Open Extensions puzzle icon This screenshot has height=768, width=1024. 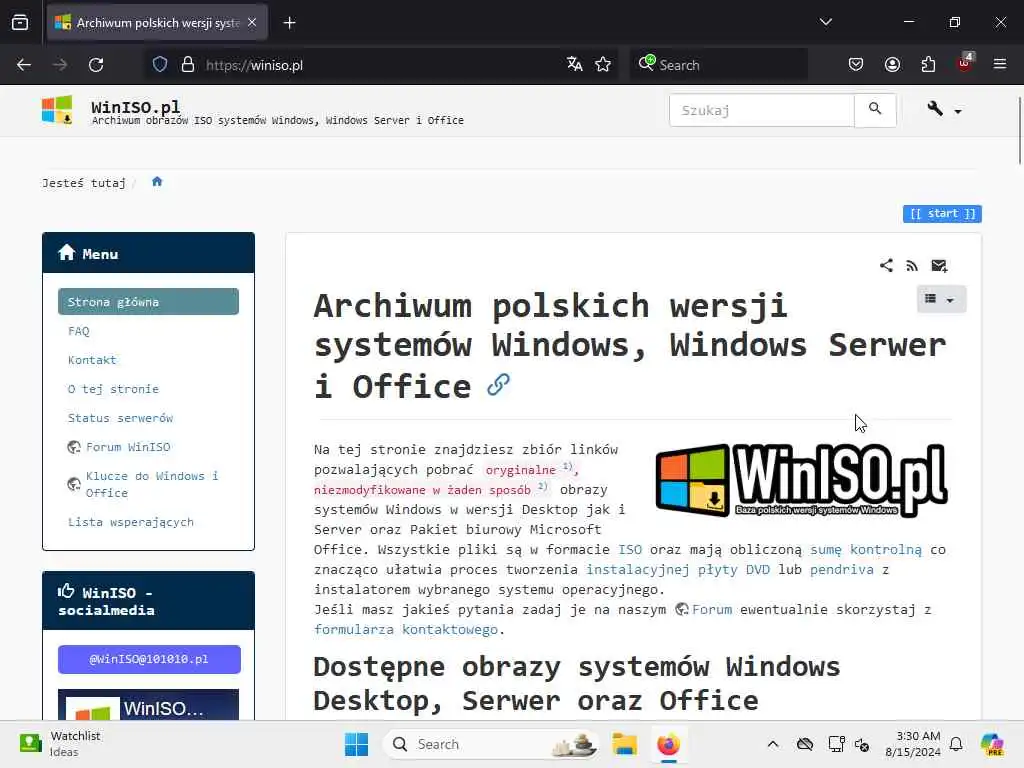click(928, 64)
